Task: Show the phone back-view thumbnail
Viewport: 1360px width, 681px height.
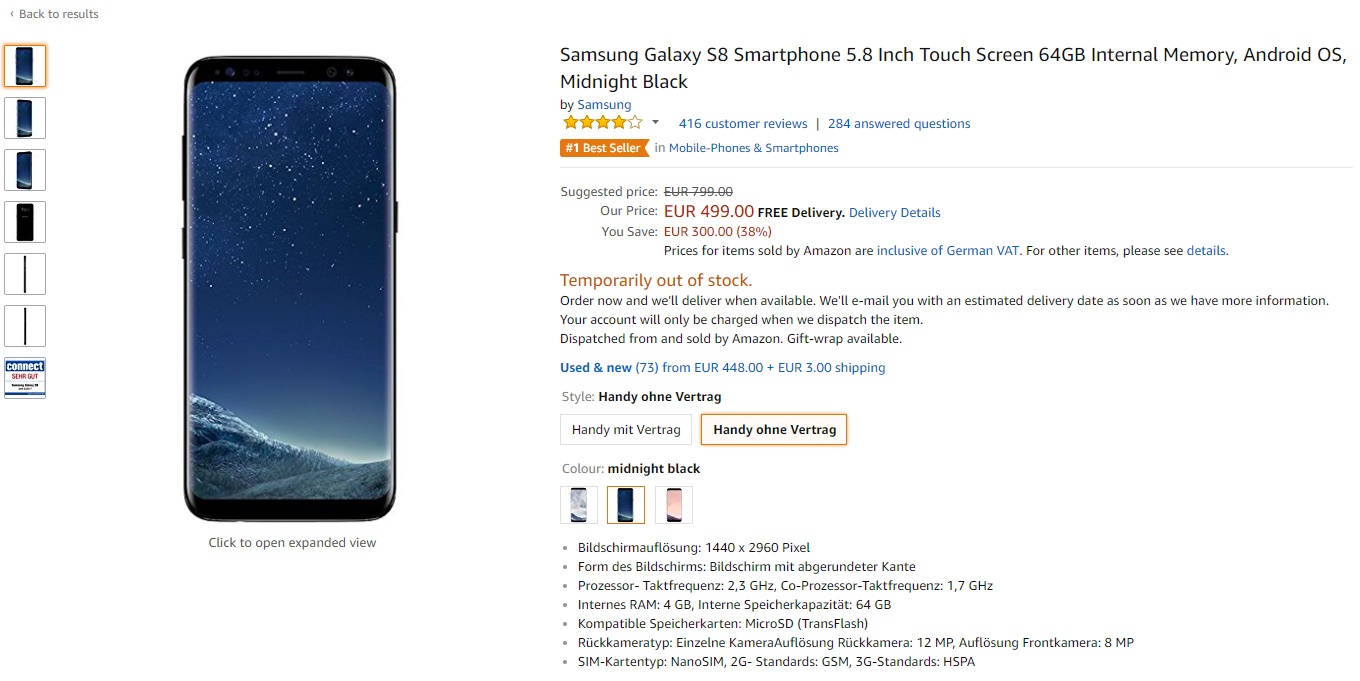Action: point(25,222)
